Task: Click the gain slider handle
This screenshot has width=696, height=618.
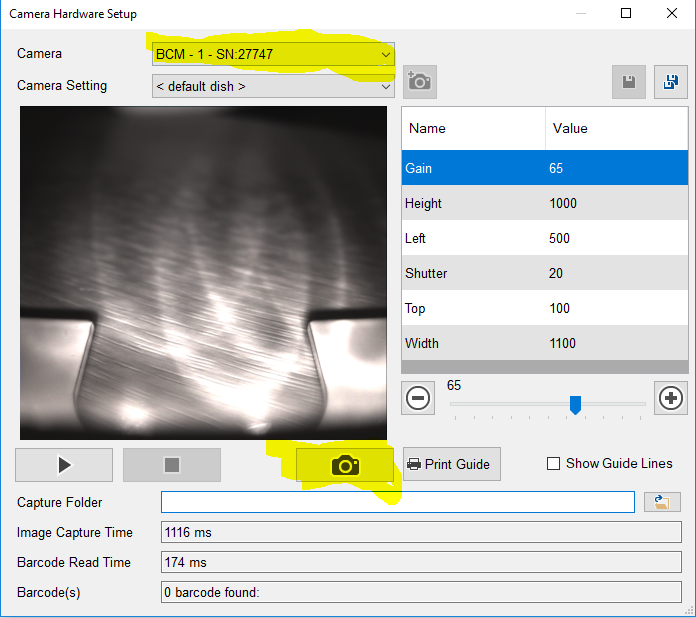Action: pyautogui.click(x=575, y=404)
